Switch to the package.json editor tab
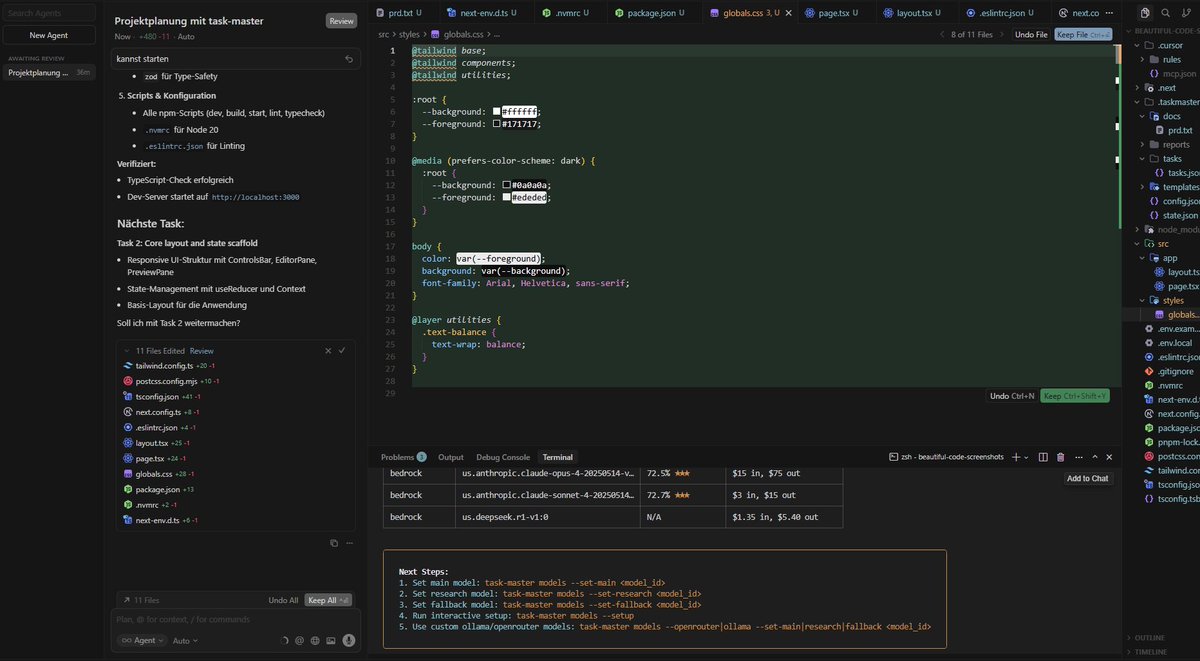Screen dimensions: 1200x661 pos(649,13)
